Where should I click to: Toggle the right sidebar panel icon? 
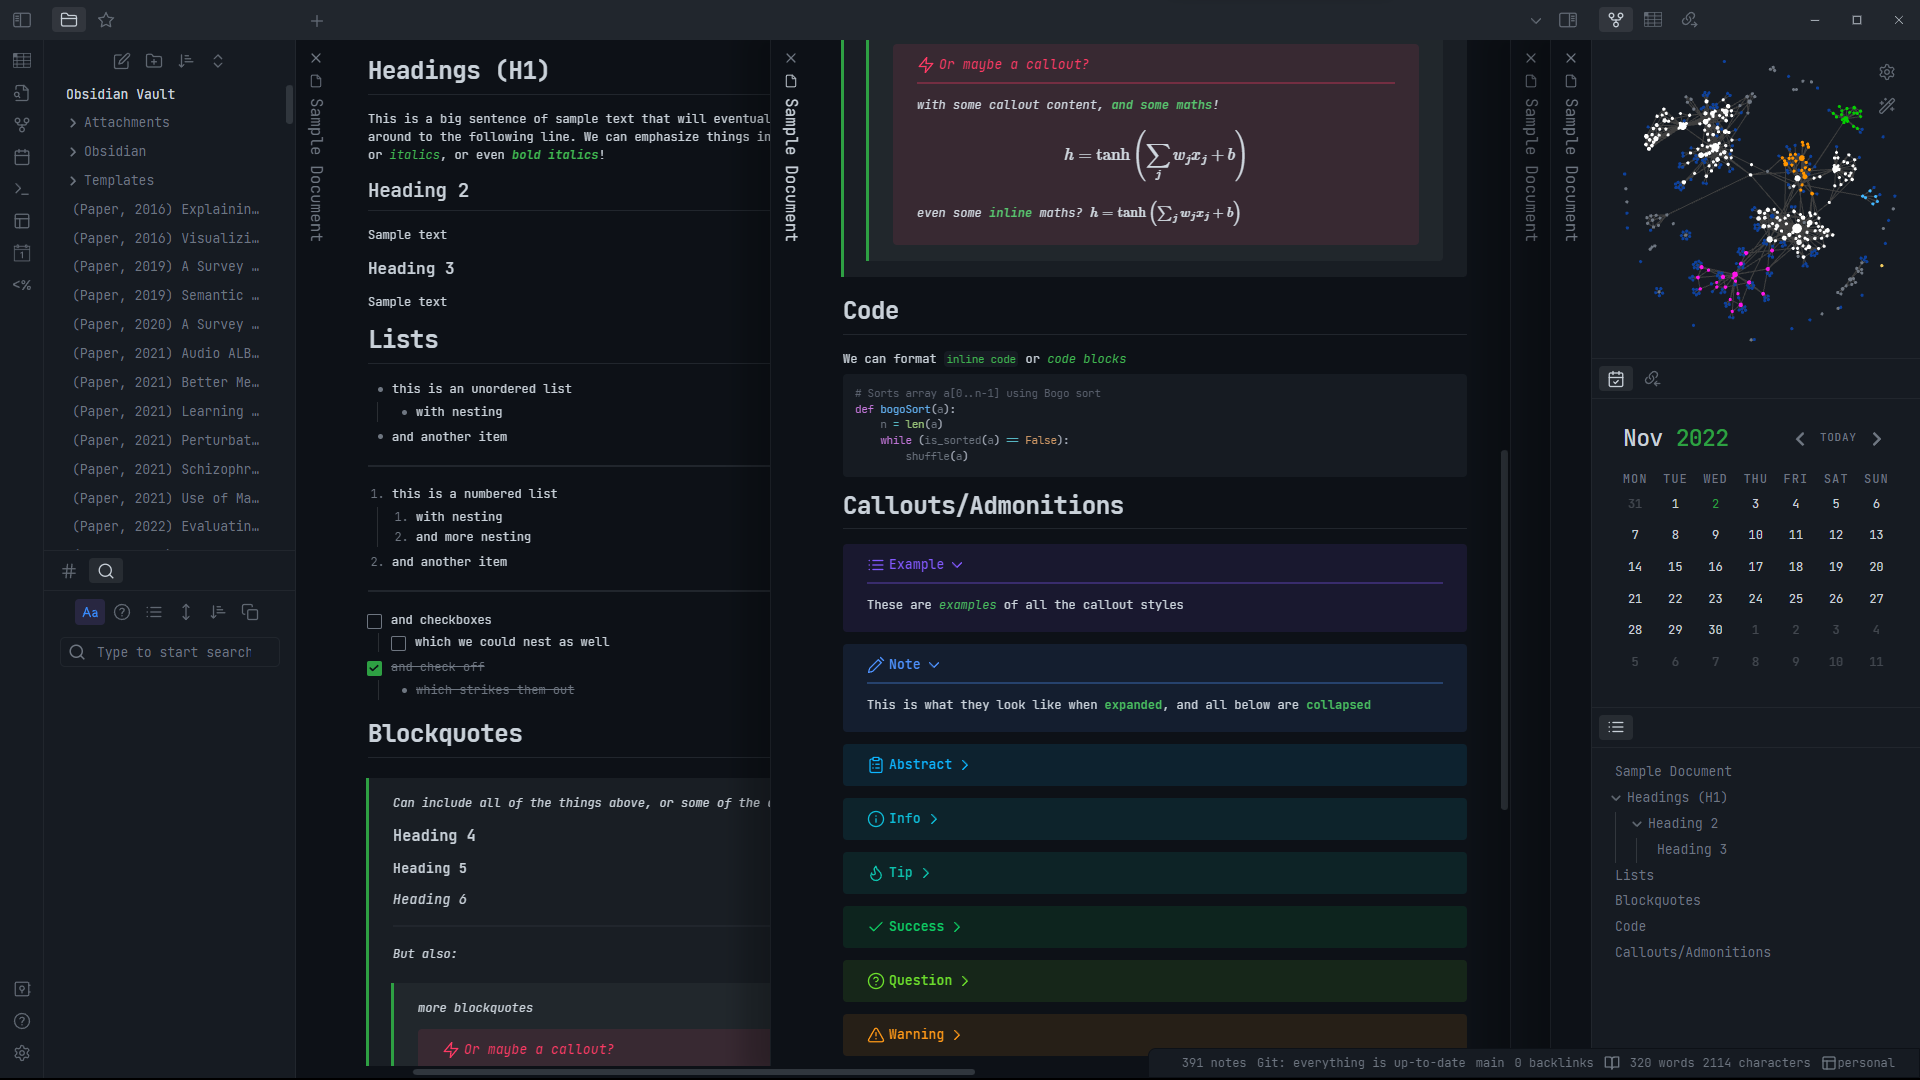pos(1568,20)
